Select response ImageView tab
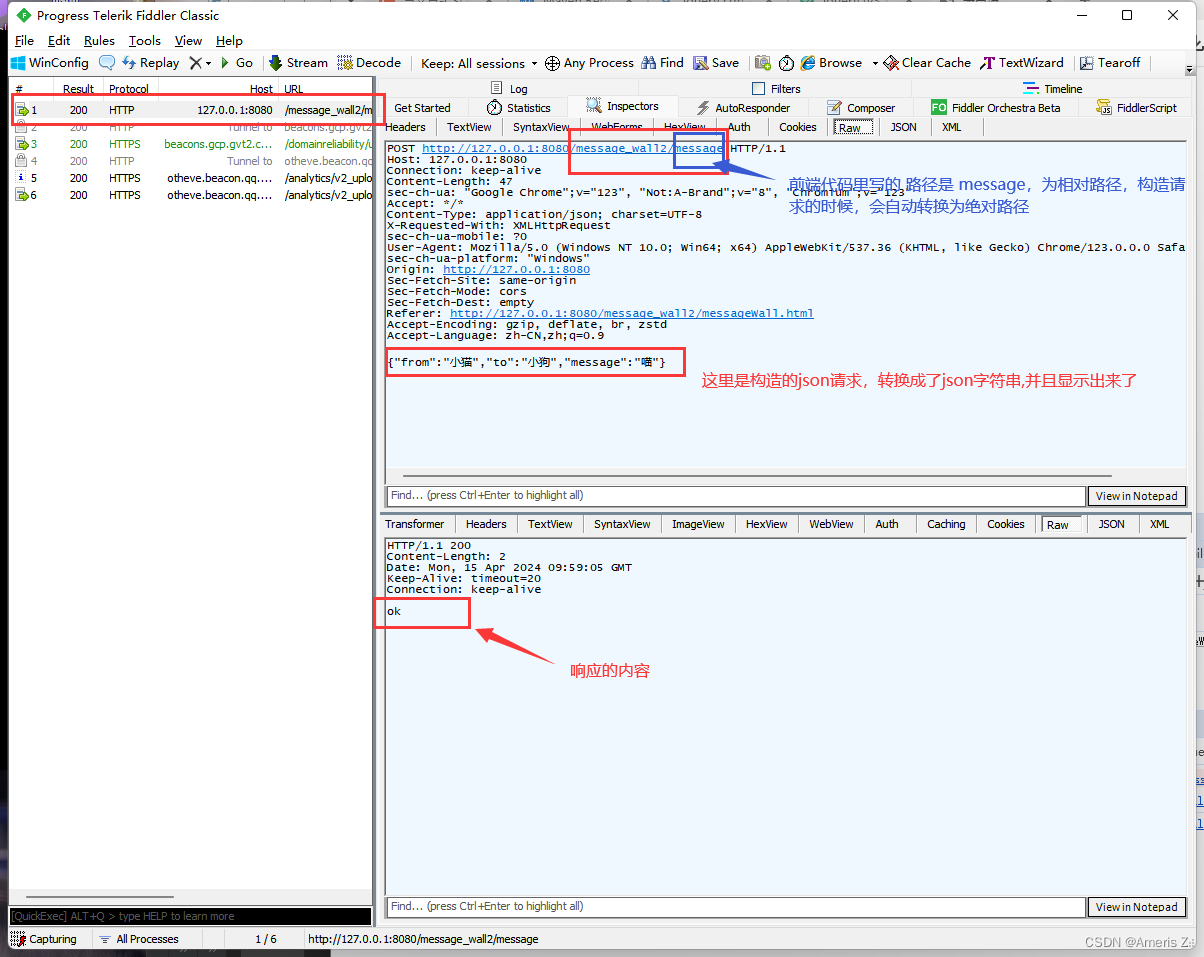This screenshot has height=957, width=1204. 698,524
